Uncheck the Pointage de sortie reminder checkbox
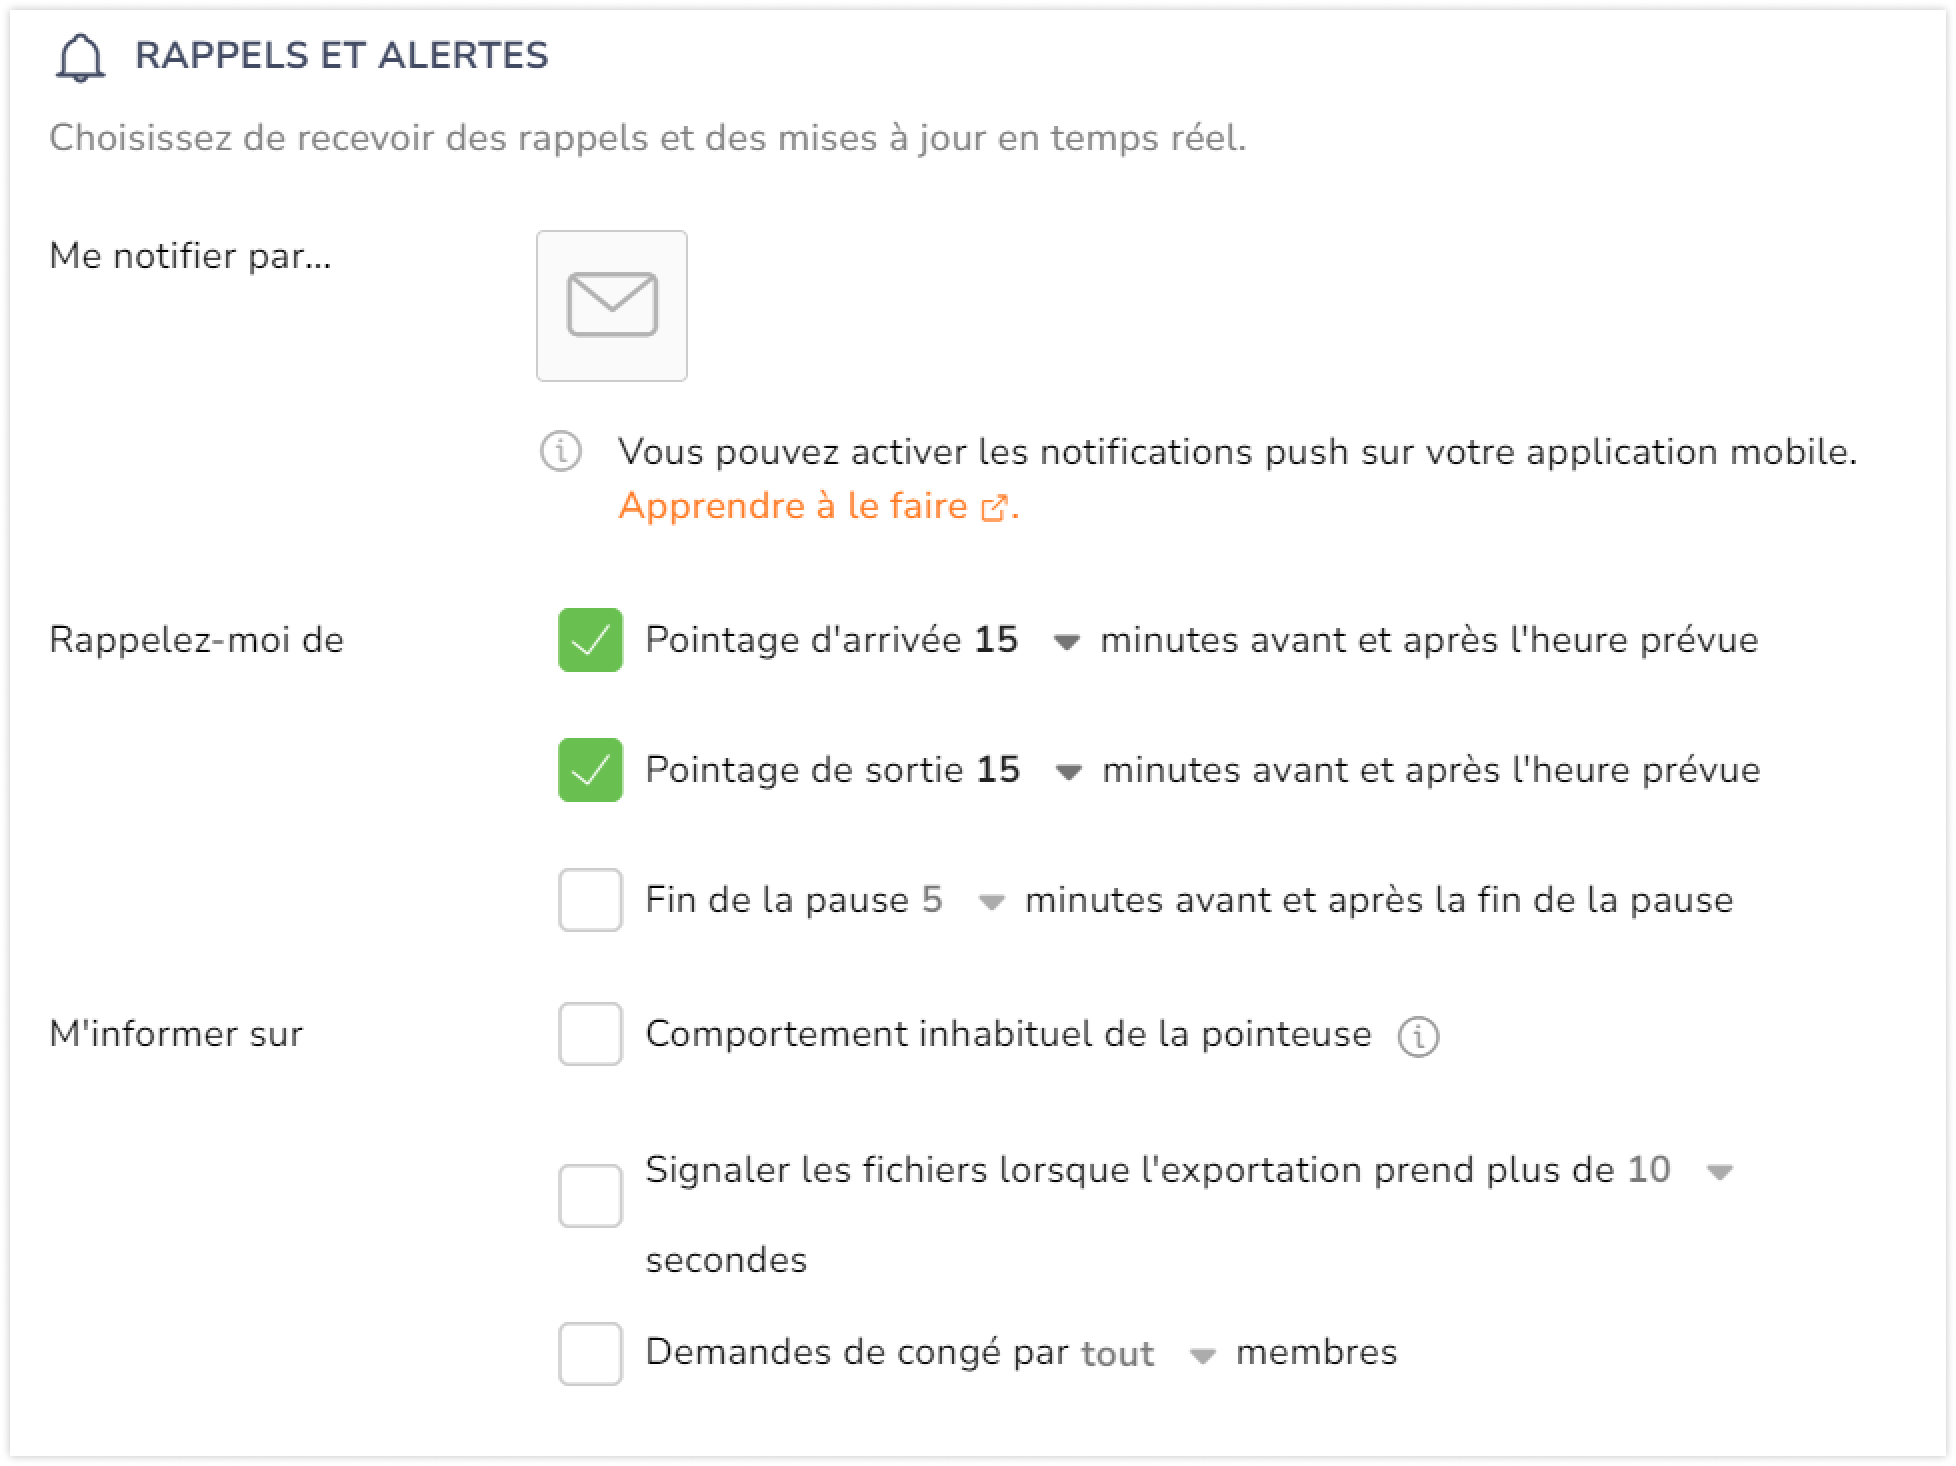The height and width of the screenshot is (1466, 1956). pyautogui.click(x=590, y=770)
